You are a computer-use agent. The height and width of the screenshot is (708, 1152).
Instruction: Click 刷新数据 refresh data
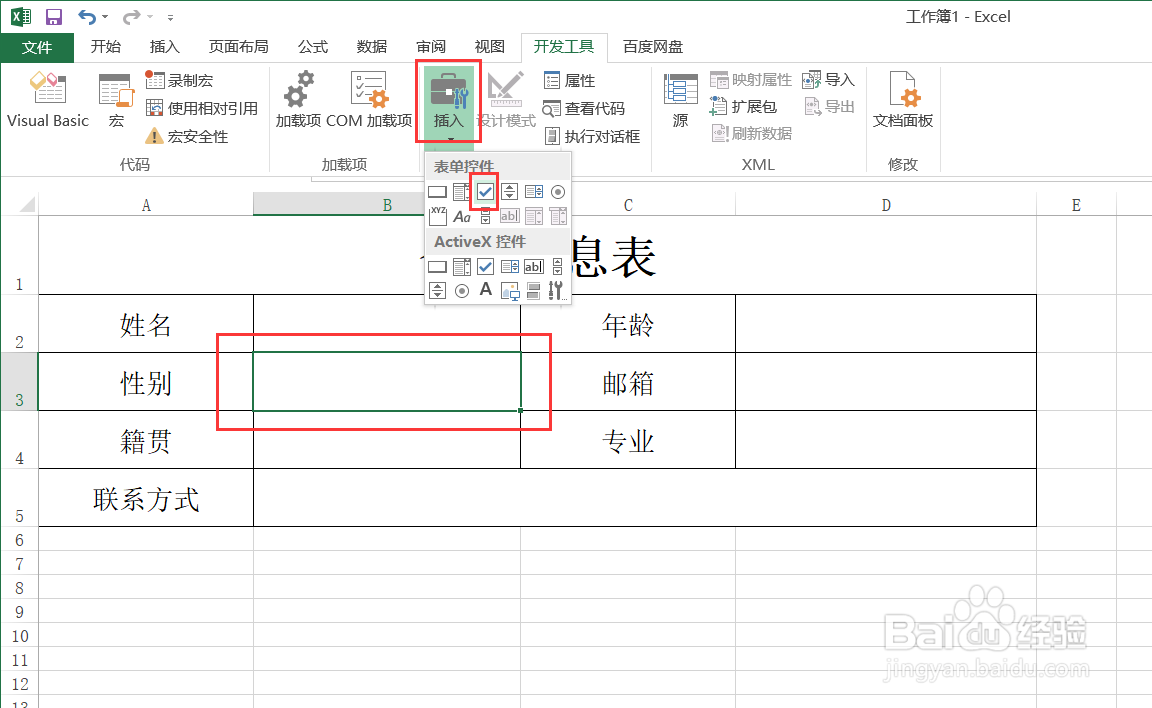pos(751,133)
